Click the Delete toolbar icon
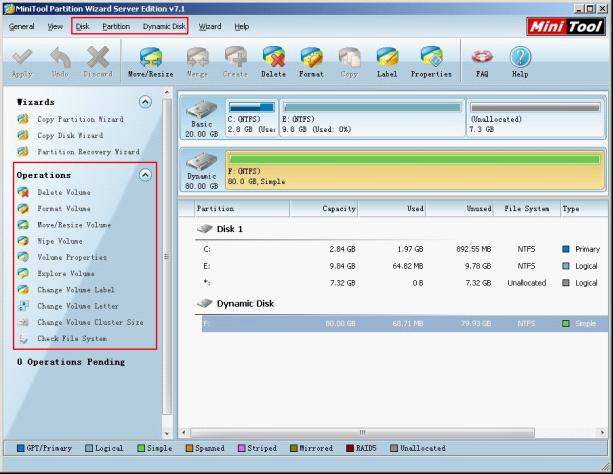The width and height of the screenshot is (613, 474). point(273,63)
